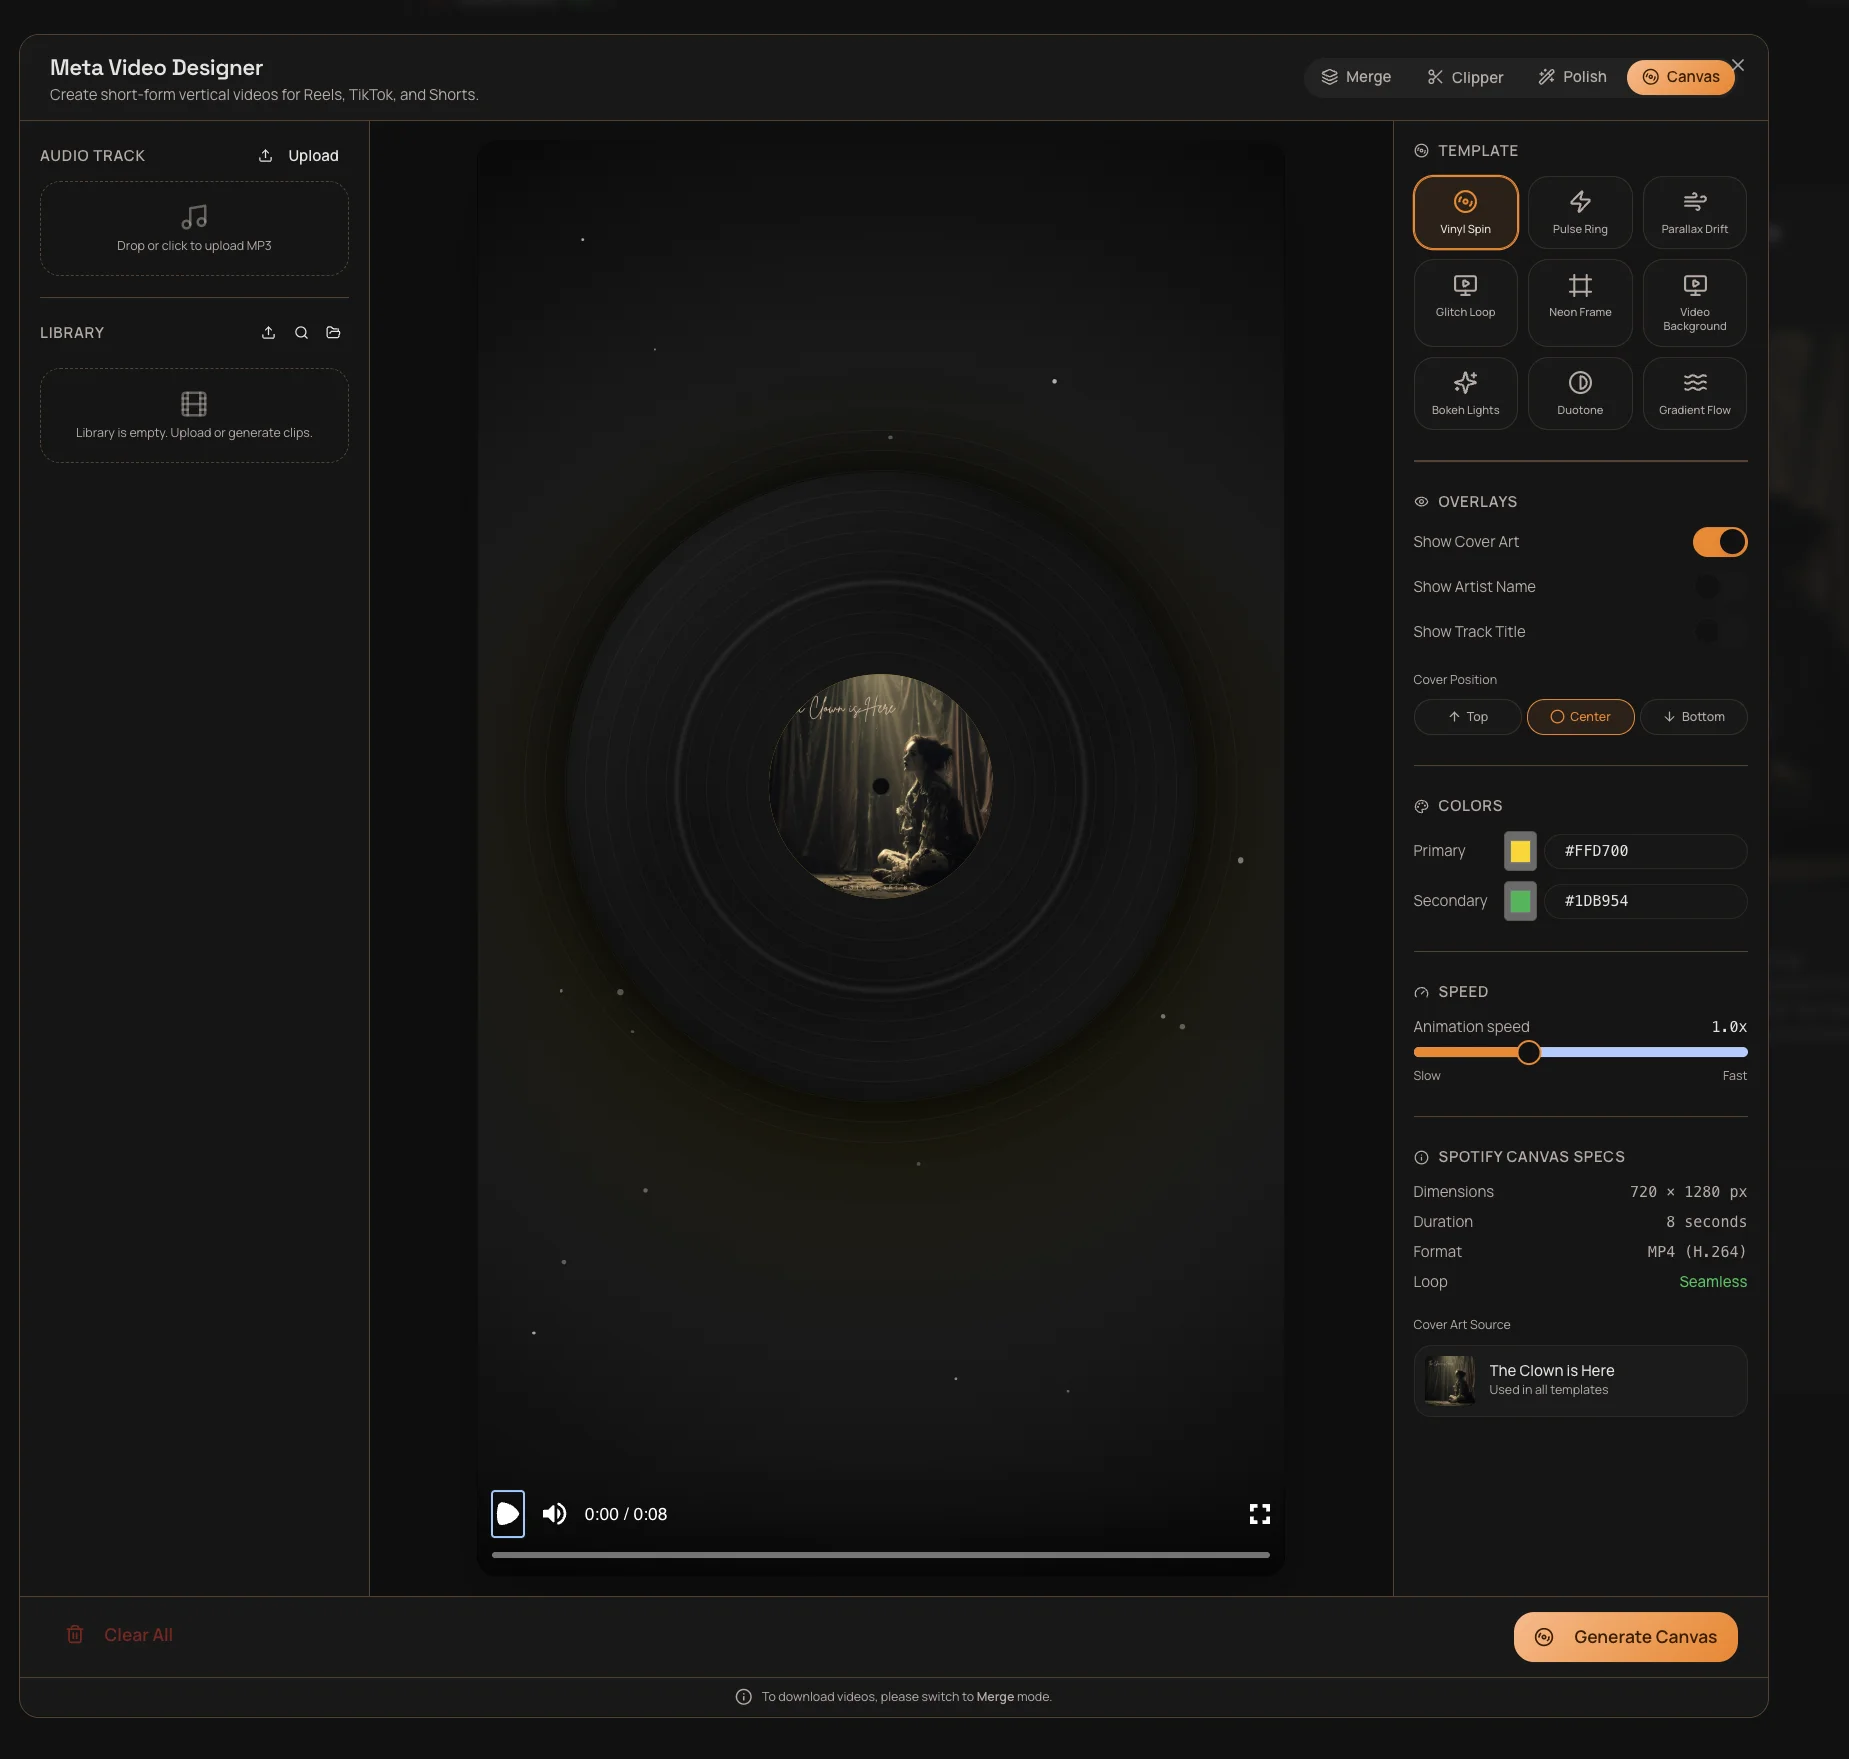
Task: Switch to the Canvas tab
Action: pos(1681,77)
